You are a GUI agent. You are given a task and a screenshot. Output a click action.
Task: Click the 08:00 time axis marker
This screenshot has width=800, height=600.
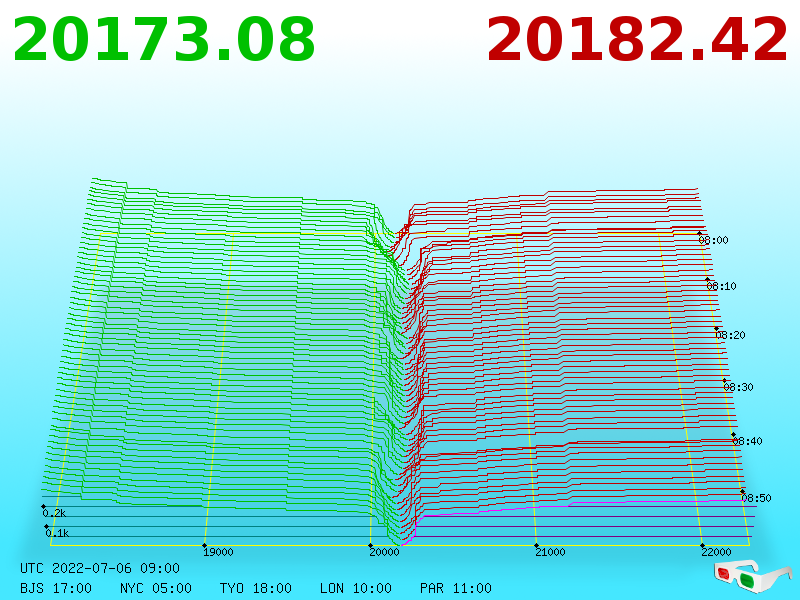tap(713, 240)
